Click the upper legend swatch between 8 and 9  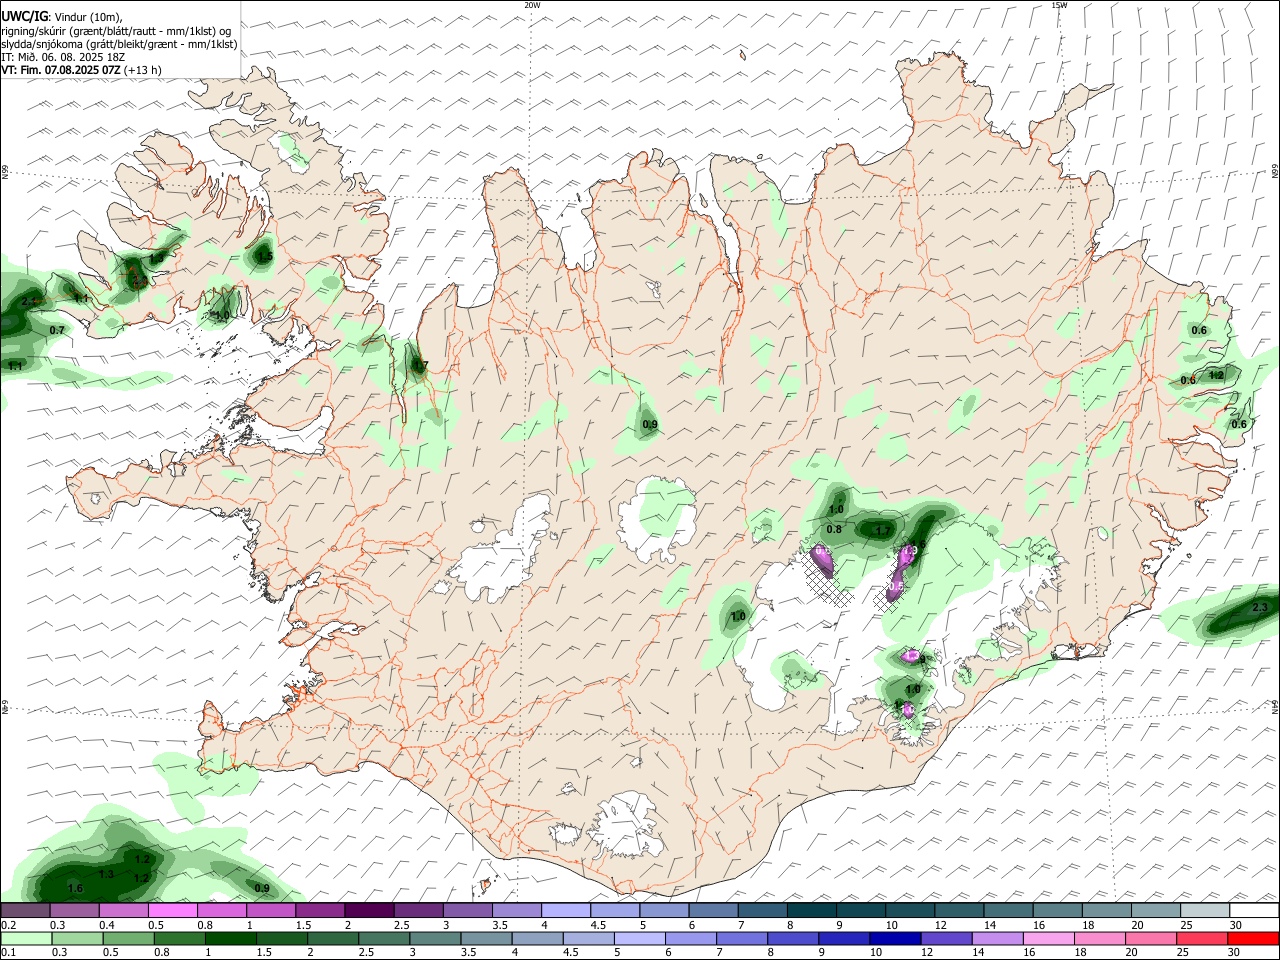tap(810, 911)
